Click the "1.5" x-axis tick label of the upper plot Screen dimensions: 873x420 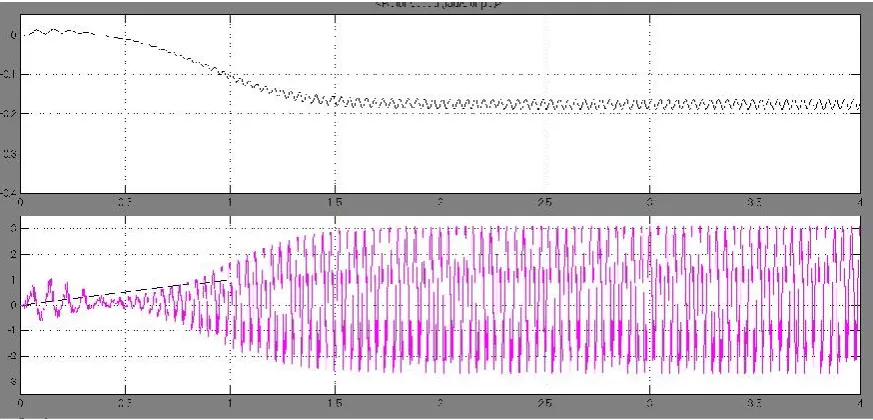pyautogui.click(x=335, y=201)
